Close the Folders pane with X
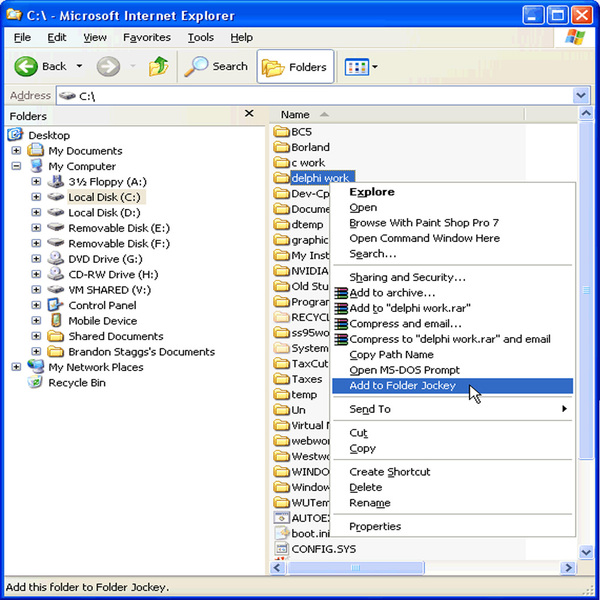Screen dimensions: 600x600 click(249, 114)
